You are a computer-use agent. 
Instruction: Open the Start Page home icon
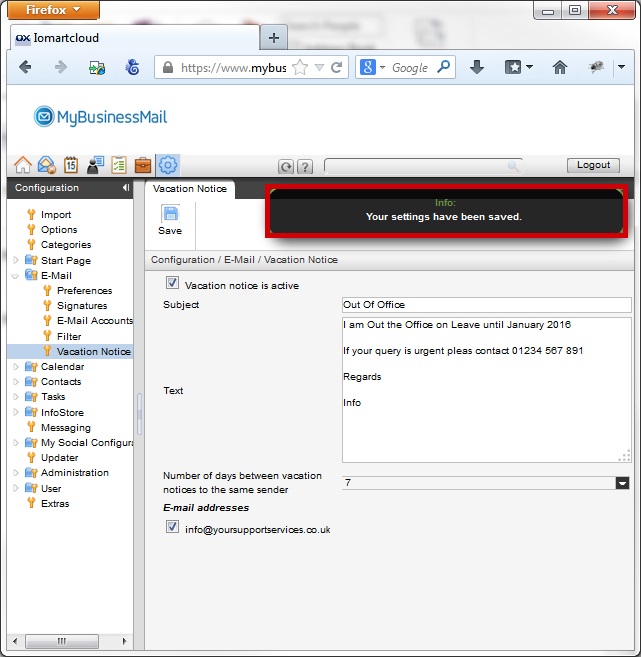point(22,166)
